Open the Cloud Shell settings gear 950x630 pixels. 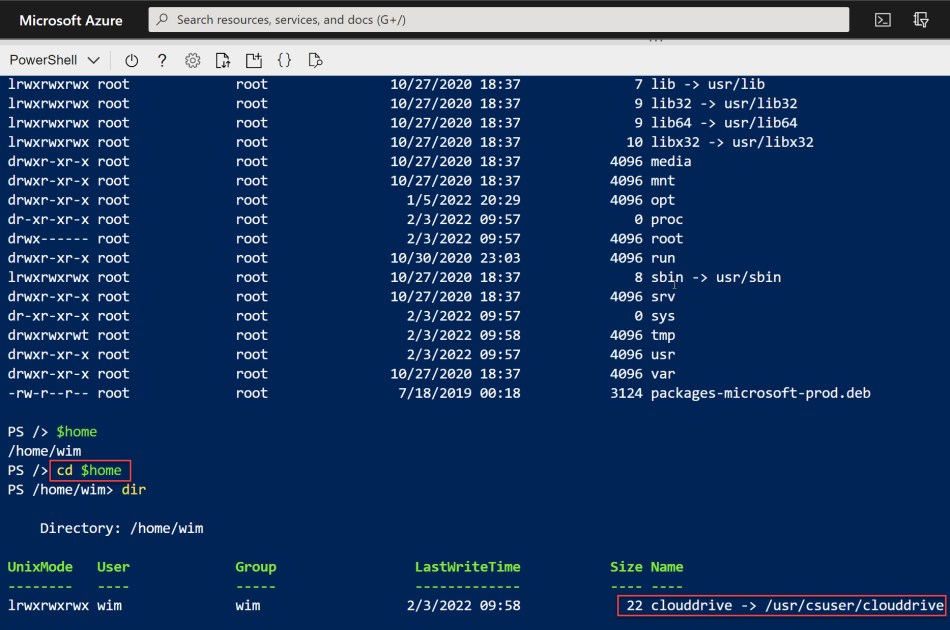point(192,60)
